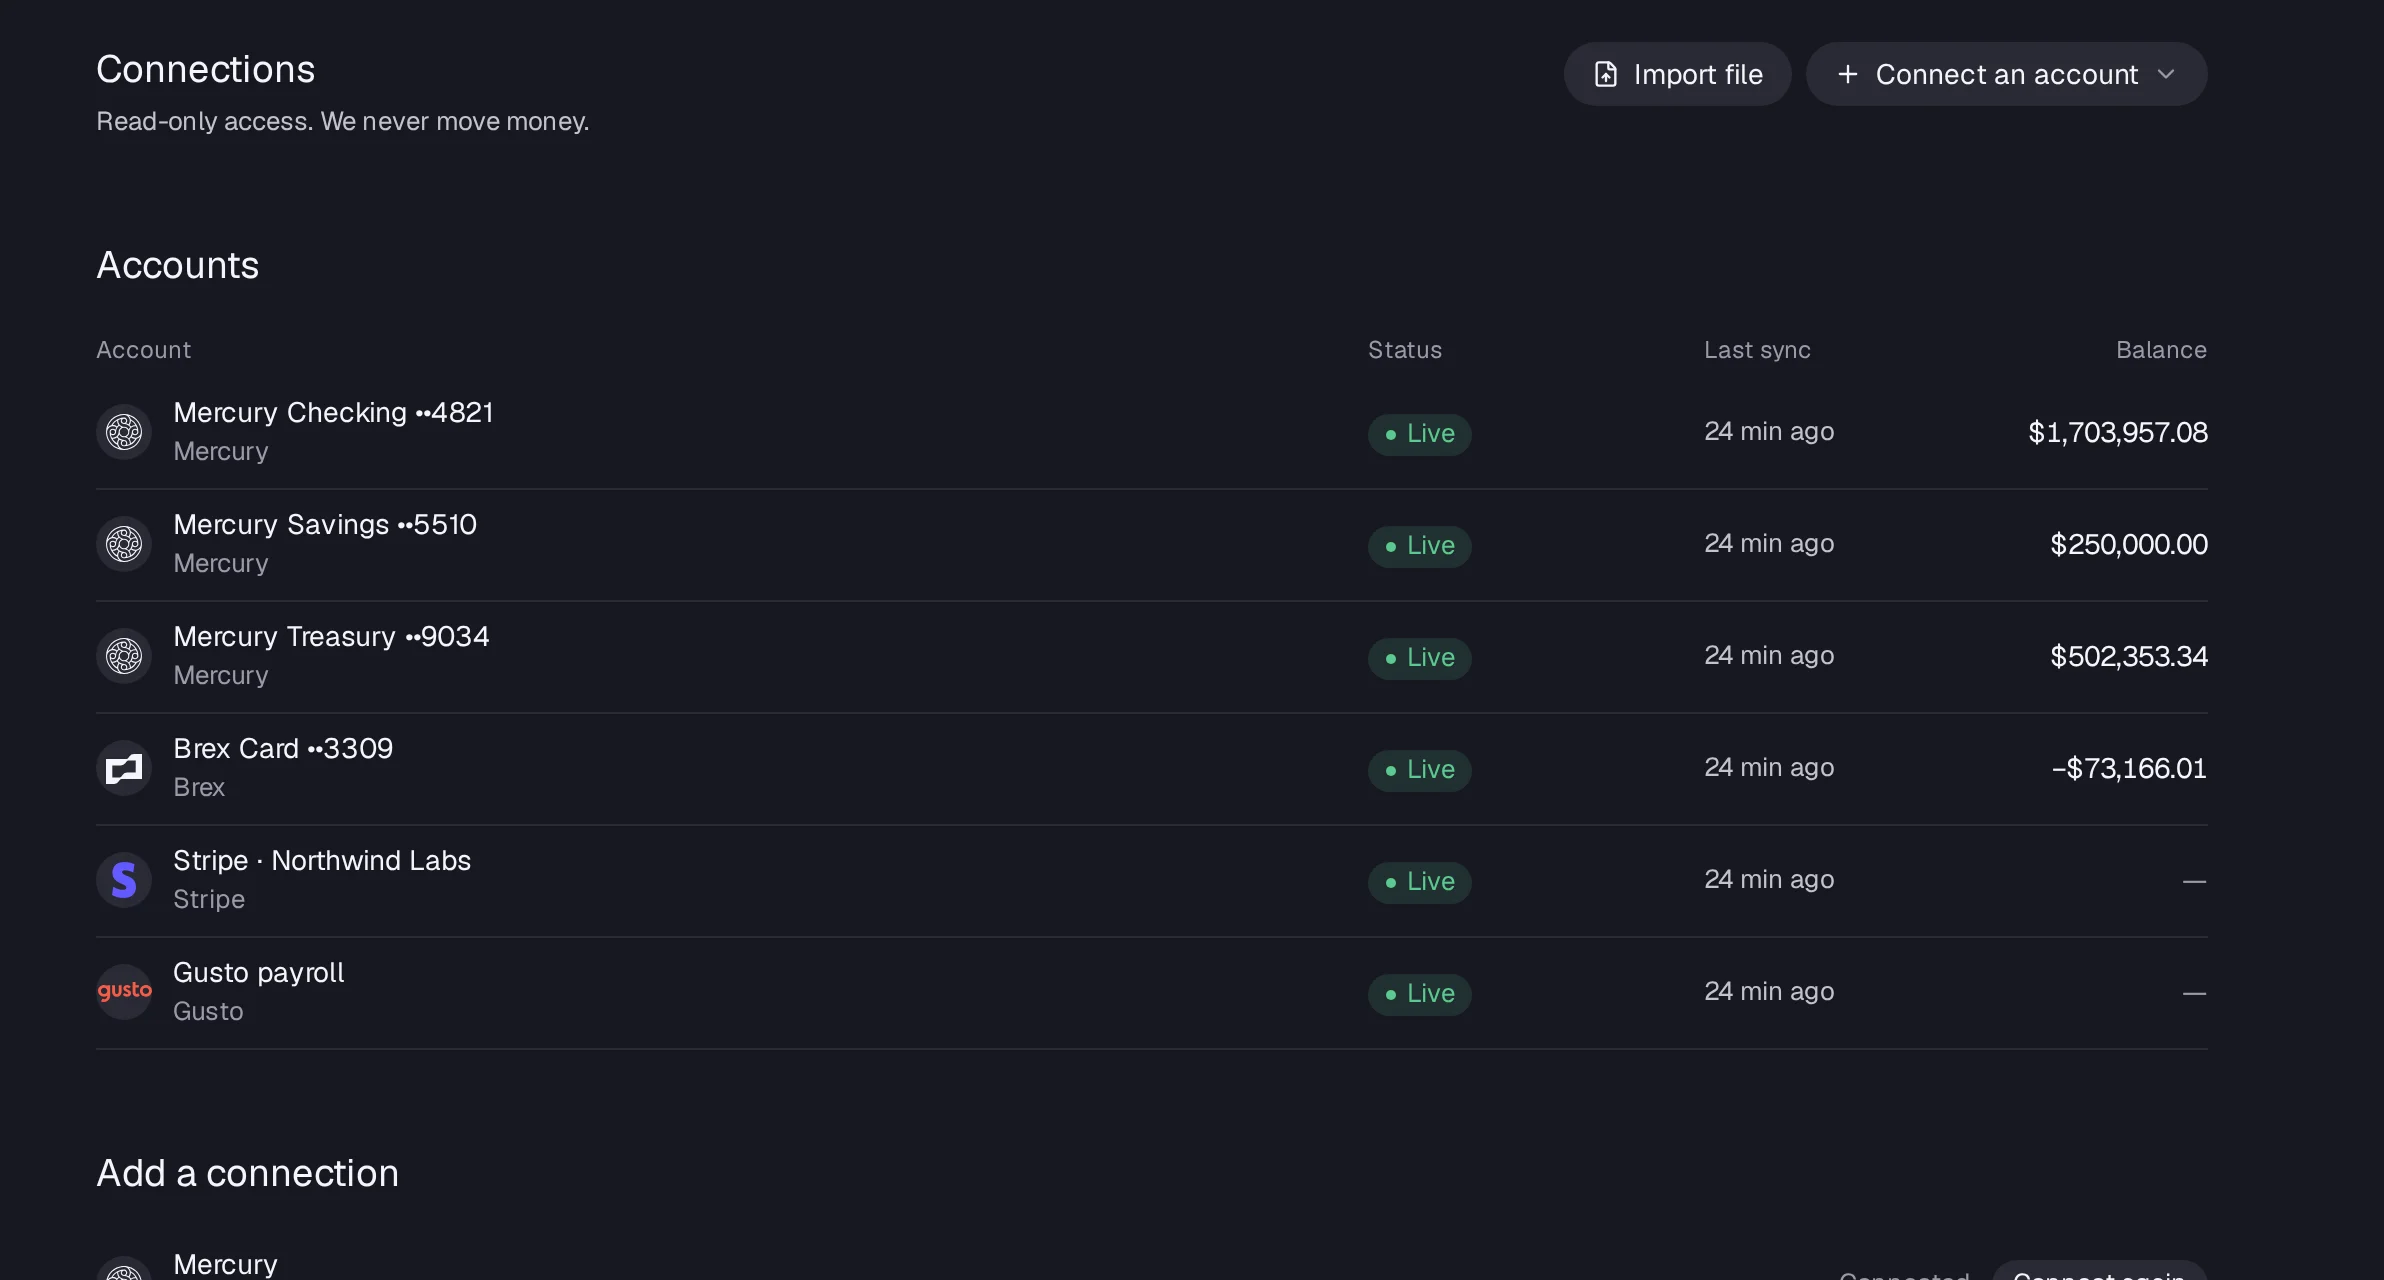The height and width of the screenshot is (1280, 2384).
Task: Click the Accounts section heading
Action: [x=177, y=265]
